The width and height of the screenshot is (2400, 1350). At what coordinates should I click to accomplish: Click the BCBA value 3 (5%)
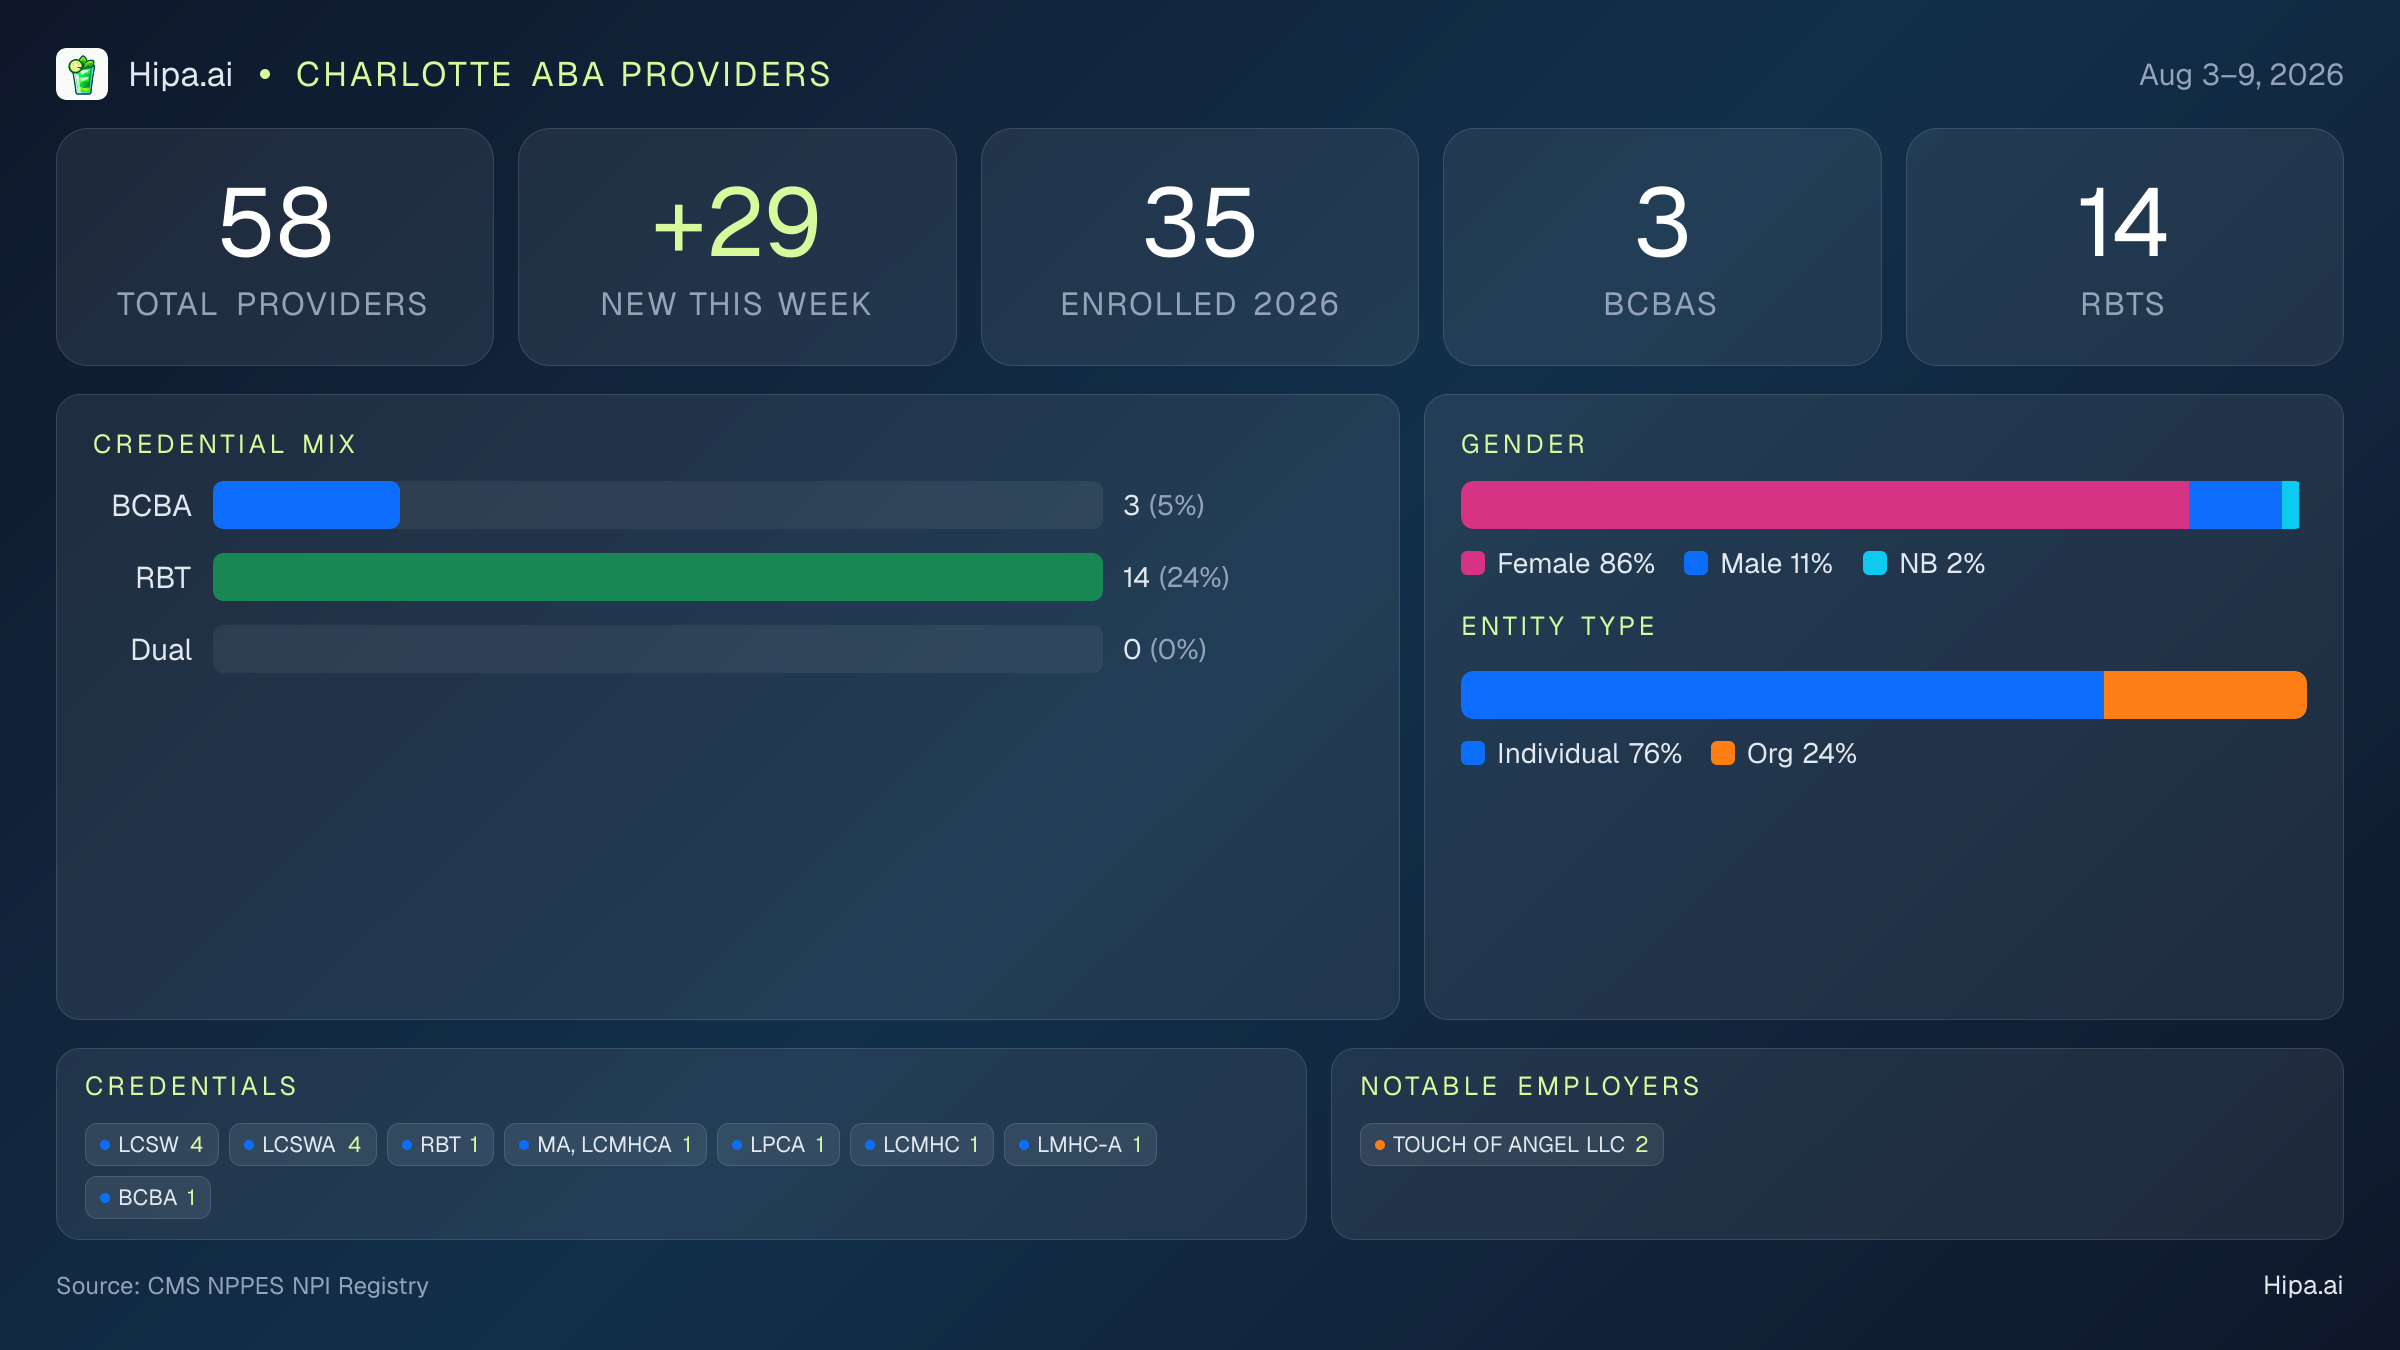(1163, 505)
